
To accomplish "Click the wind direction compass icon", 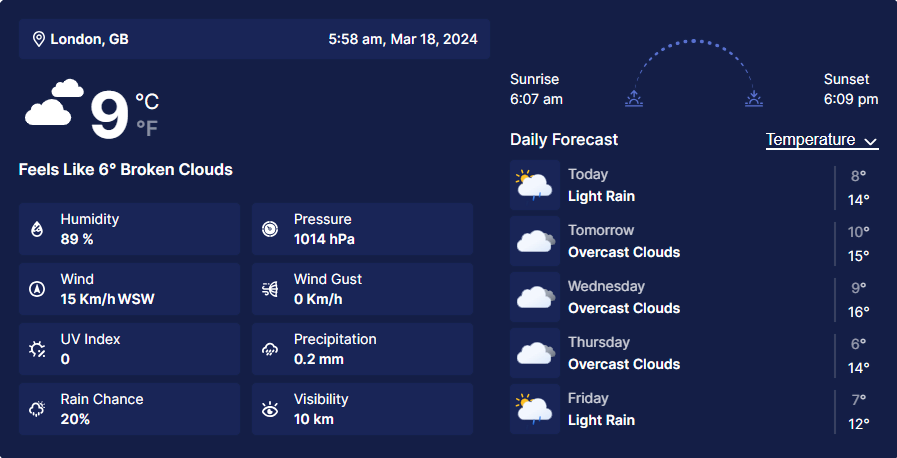I will coord(37,289).
